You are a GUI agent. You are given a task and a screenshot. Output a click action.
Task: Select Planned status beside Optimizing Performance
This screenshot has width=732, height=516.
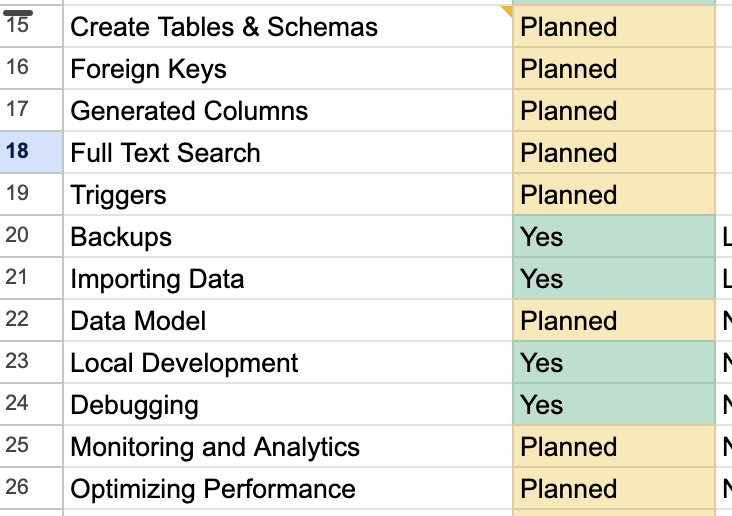click(613, 489)
